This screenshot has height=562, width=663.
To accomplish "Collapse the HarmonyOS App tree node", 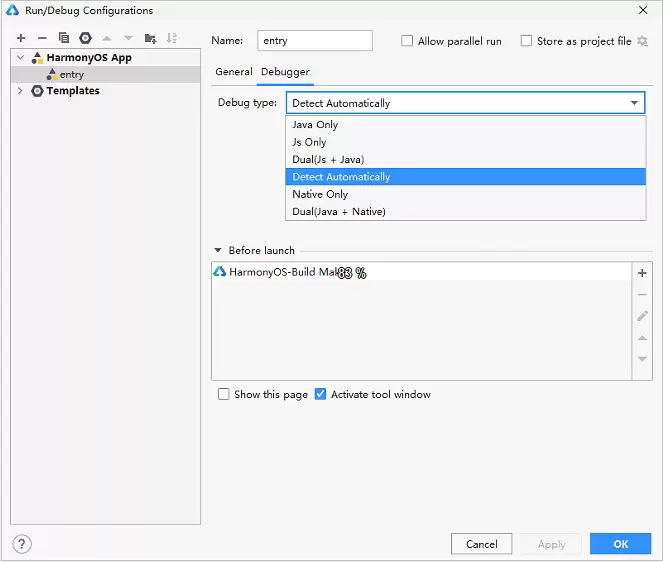I will tap(20, 58).
